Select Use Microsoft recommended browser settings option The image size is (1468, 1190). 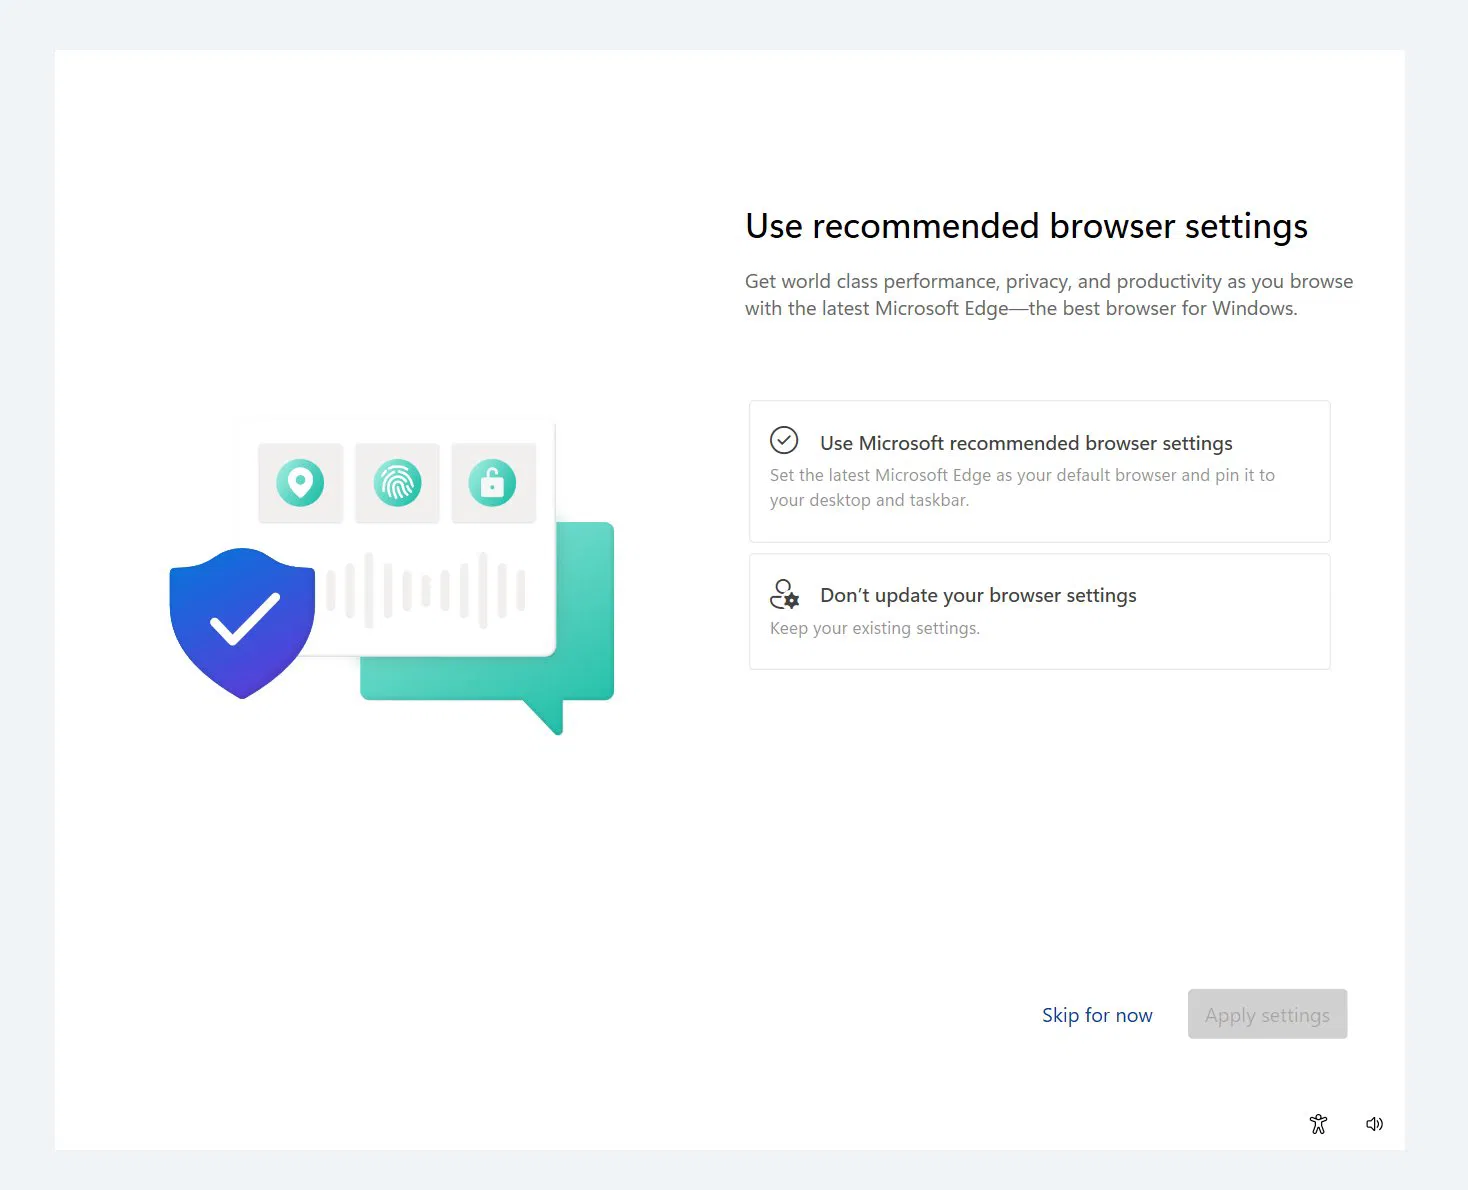[1025, 443]
